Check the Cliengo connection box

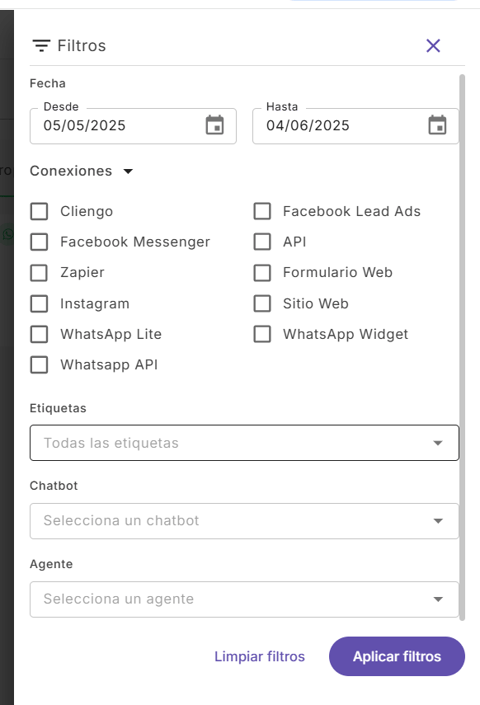click(39, 211)
